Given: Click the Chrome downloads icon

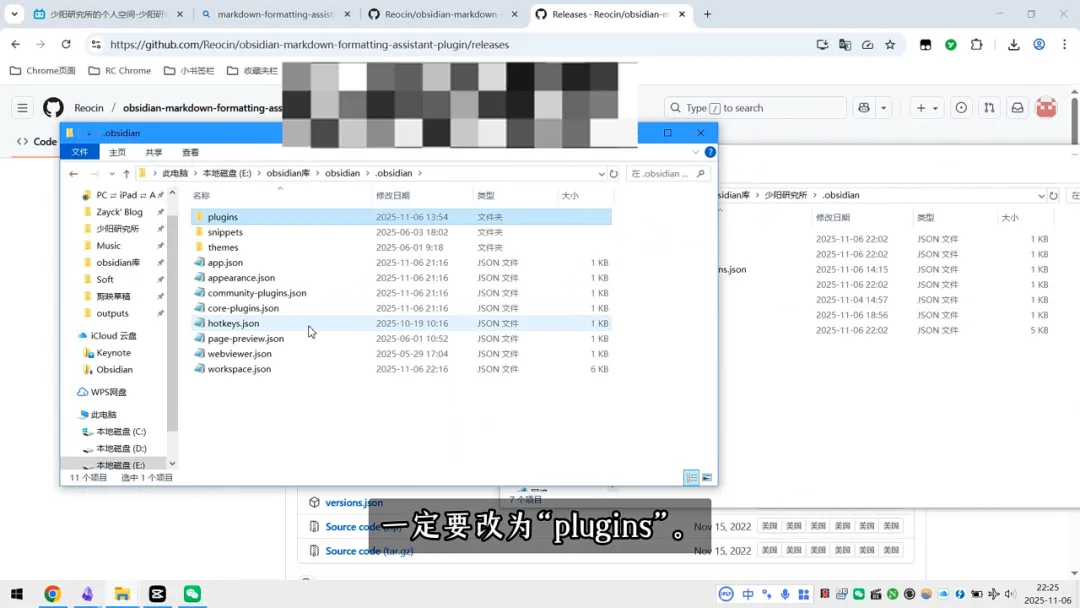Looking at the screenshot, I should pyautogui.click(x=1014, y=45).
